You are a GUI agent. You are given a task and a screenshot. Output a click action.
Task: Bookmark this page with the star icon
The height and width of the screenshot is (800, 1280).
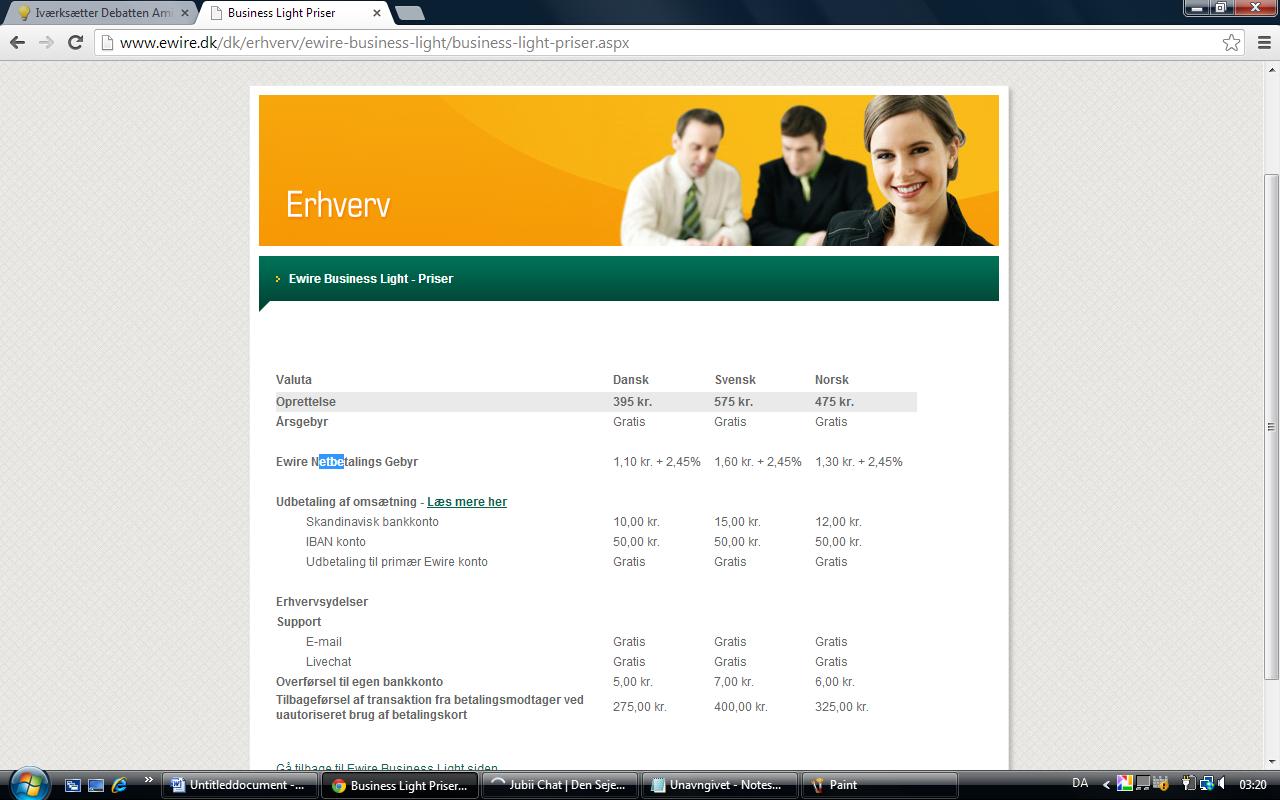pos(1231,43)
